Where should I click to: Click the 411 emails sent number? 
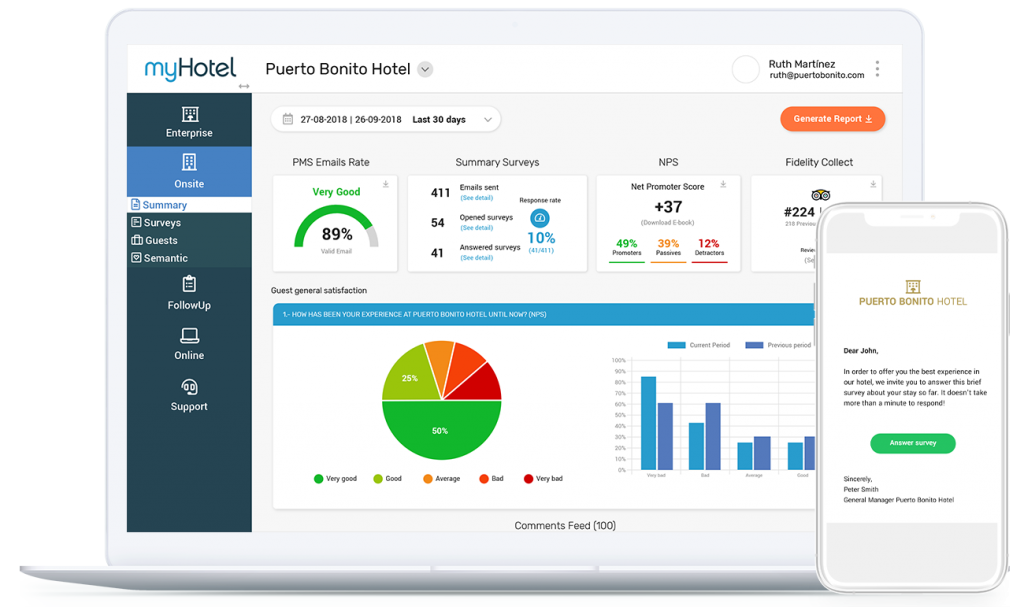pyautogui.click(x=440, y=193)
